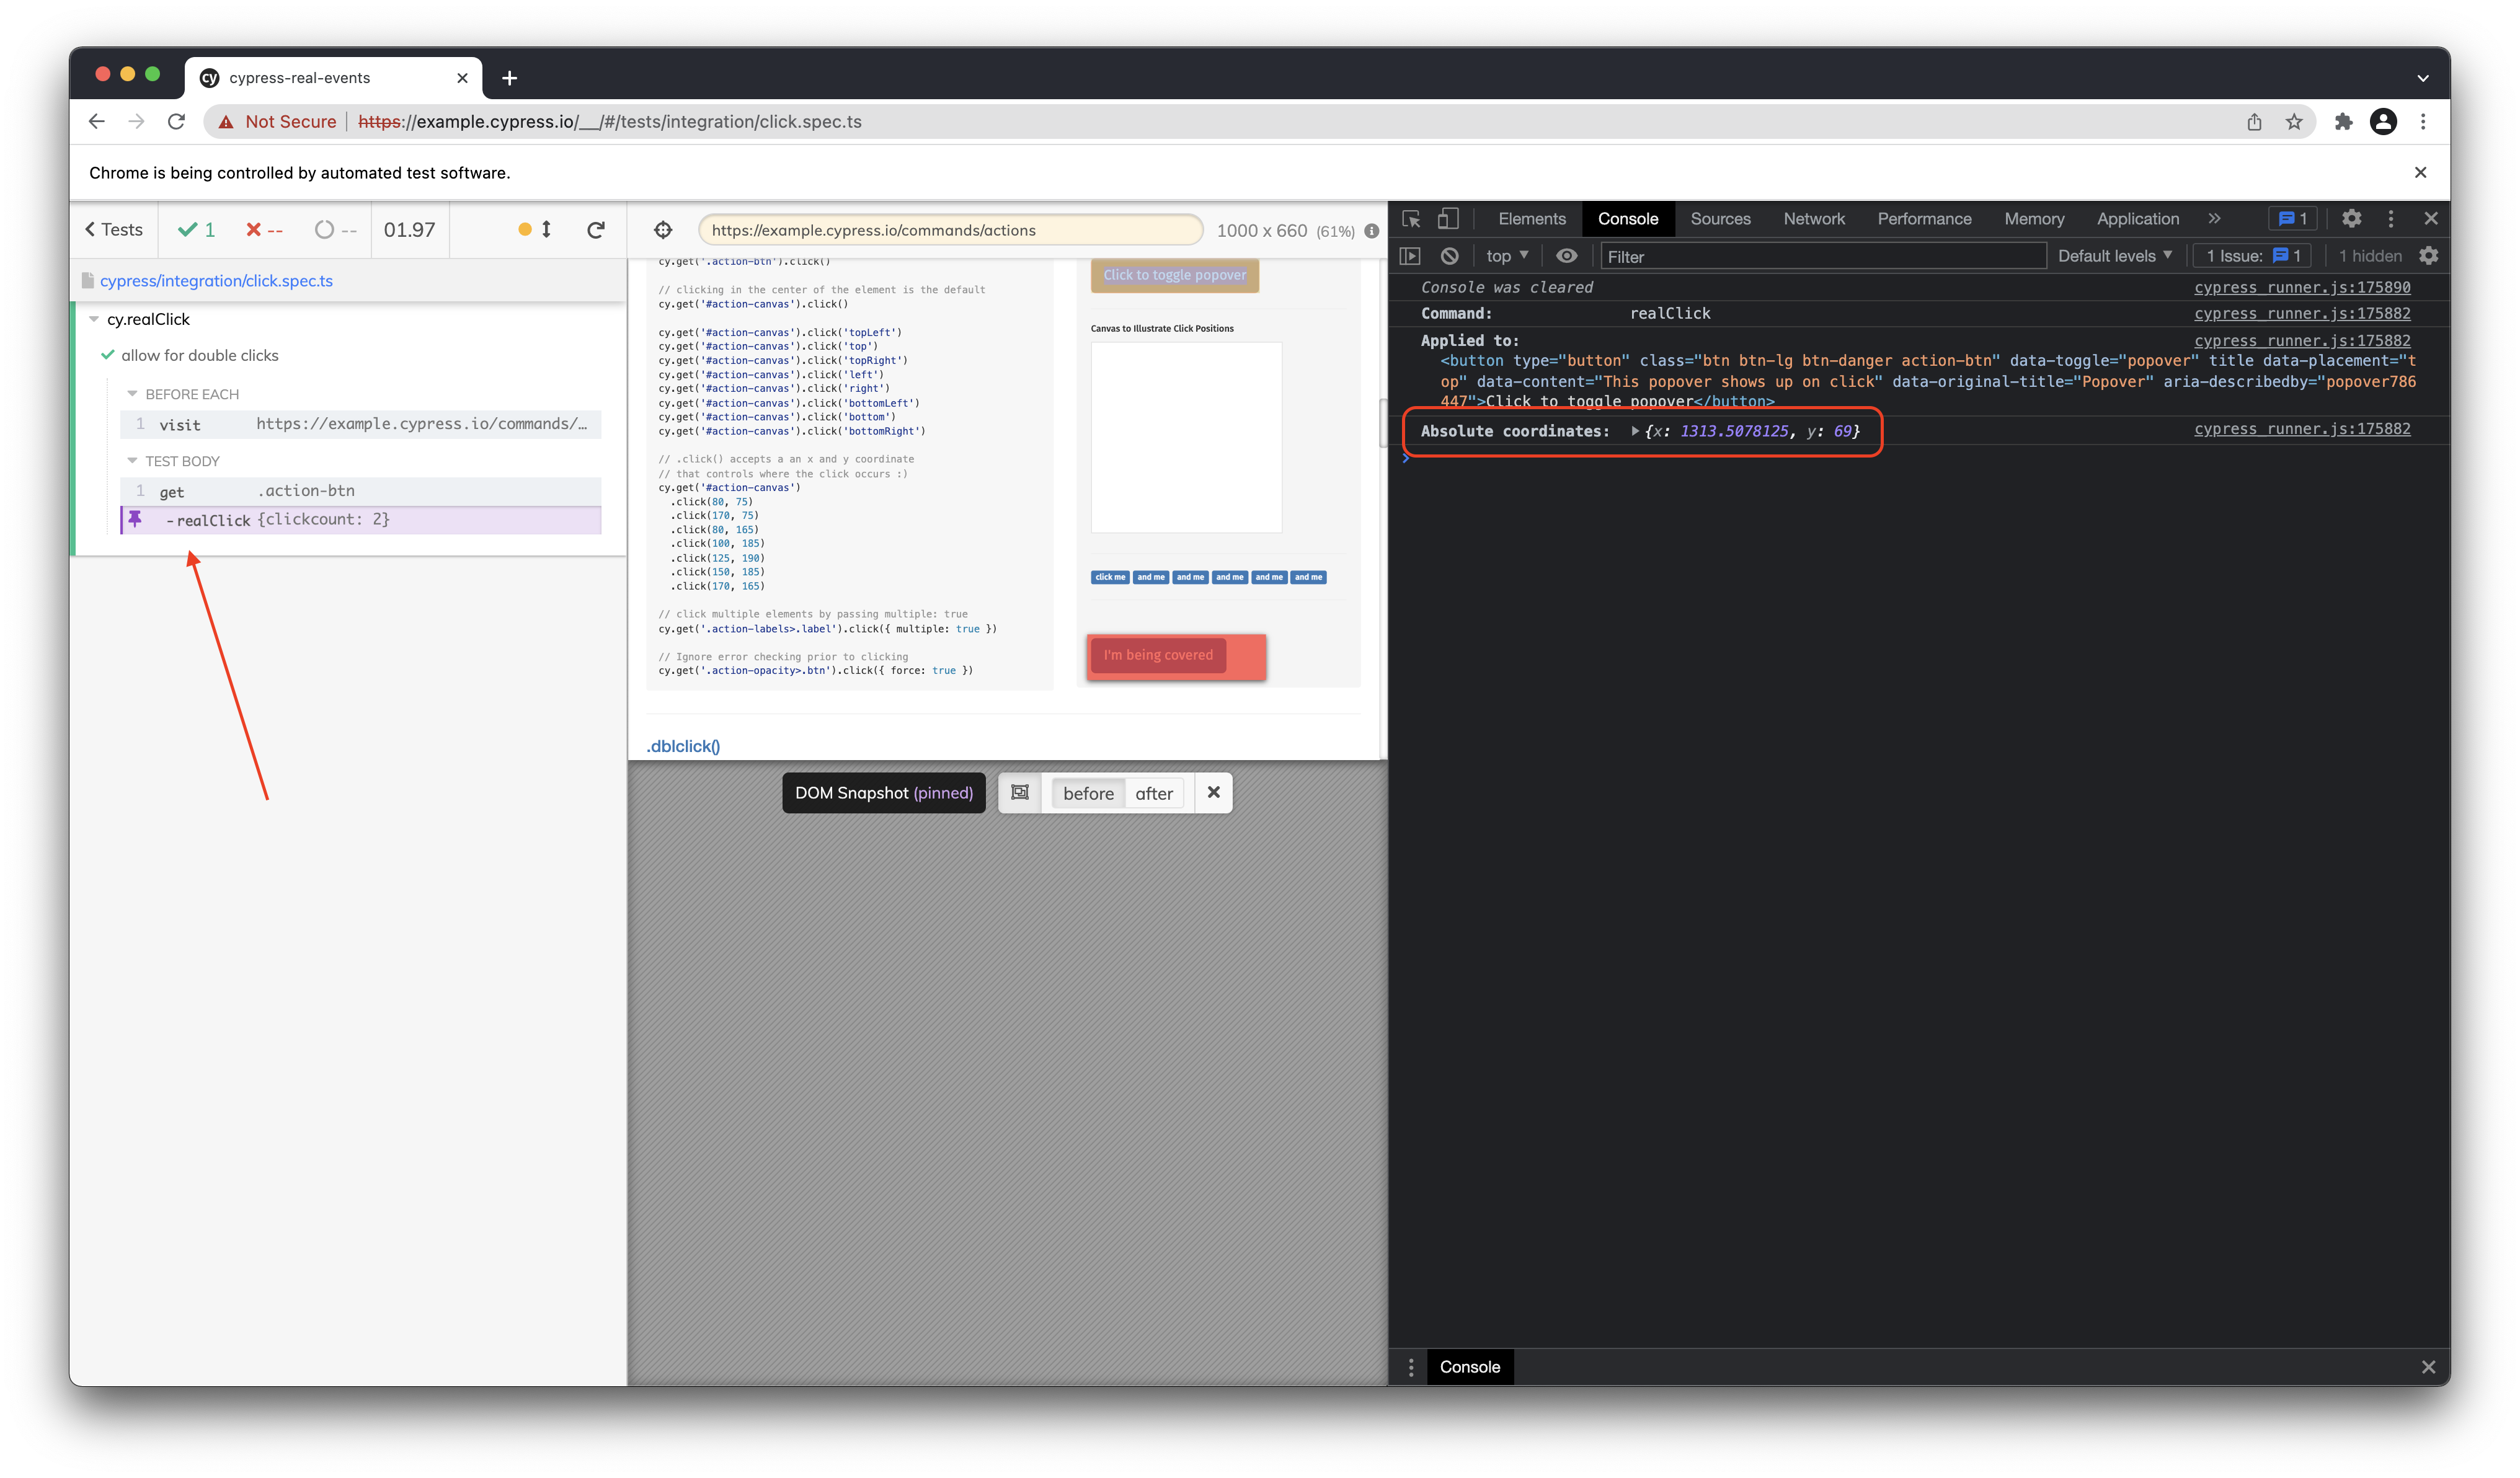This screenshot has height=1478, width=2520.
Task: Click the clear console icon
Action: pos(1449,256)
